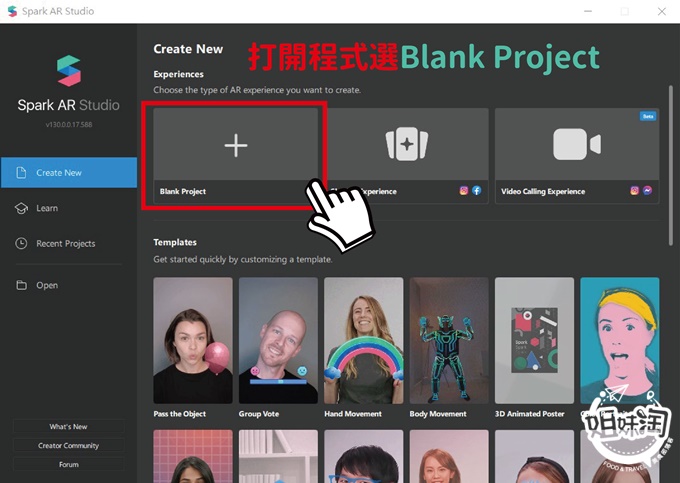
Task: Click the Recent Projects clock icon
Action: pos(21,244)
